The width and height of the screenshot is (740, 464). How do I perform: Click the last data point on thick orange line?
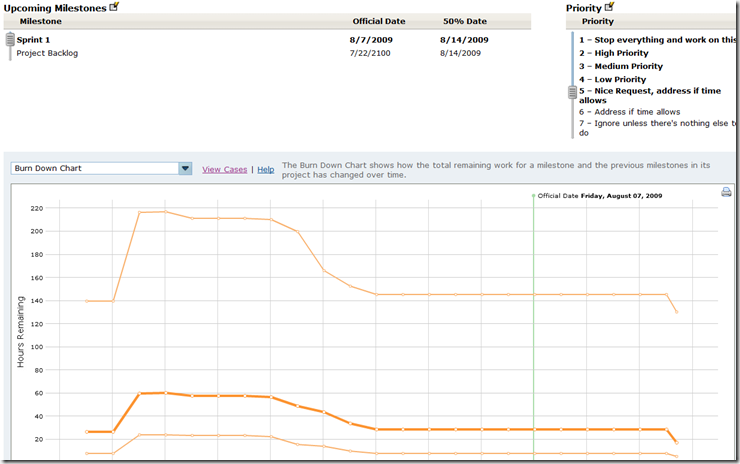677,443
